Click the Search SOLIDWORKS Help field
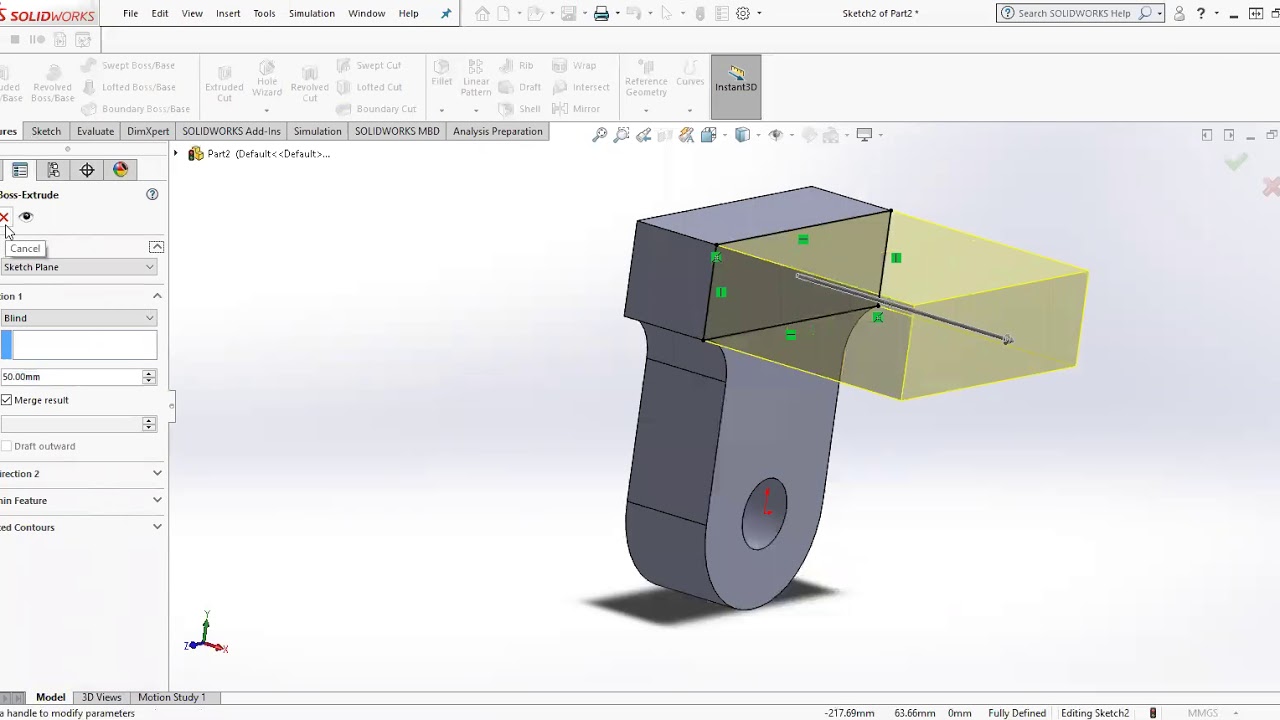This screenshot has height=720, width=1280. tap(1075, 13)
